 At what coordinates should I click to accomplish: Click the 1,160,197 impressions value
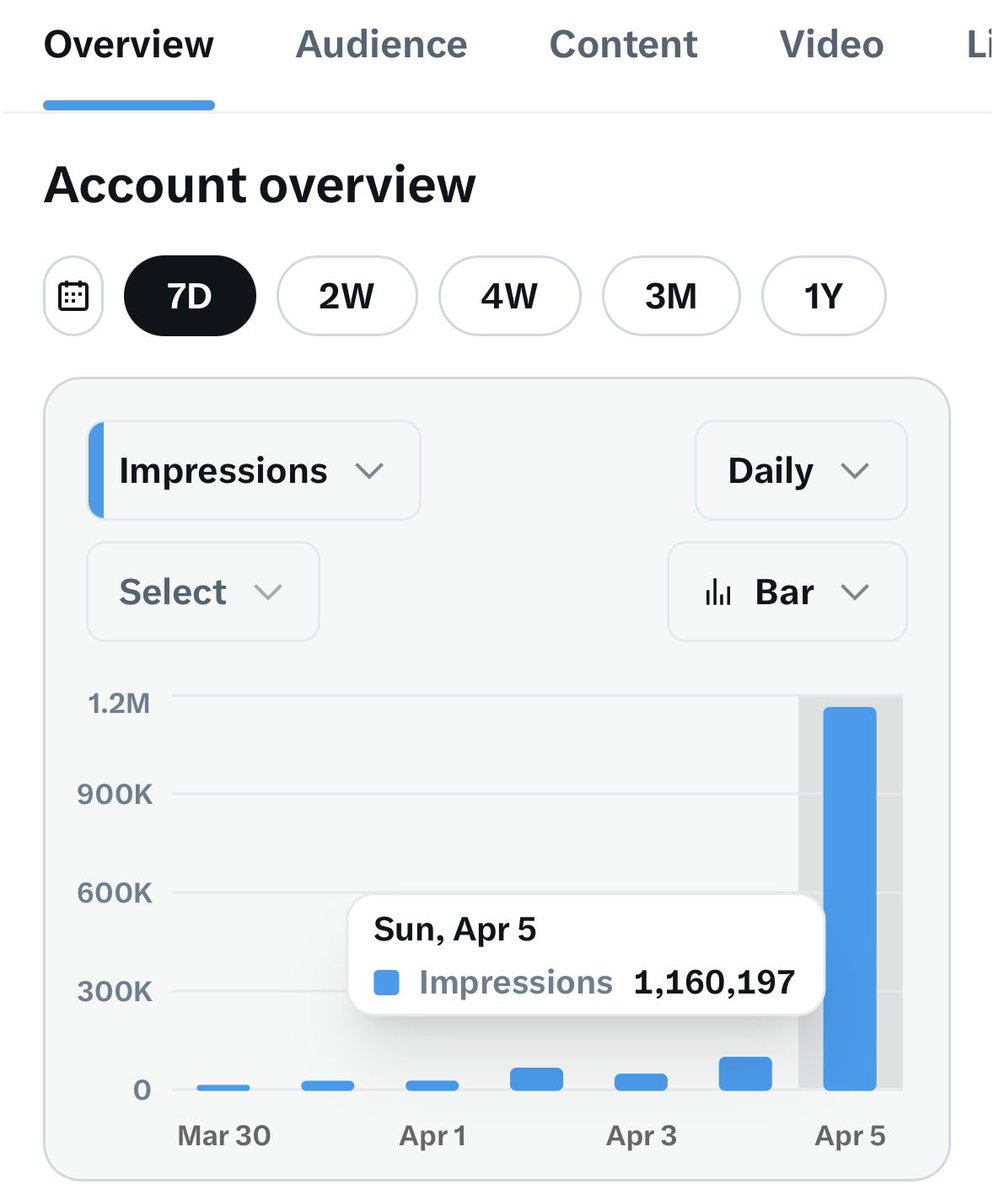(714, 982)
